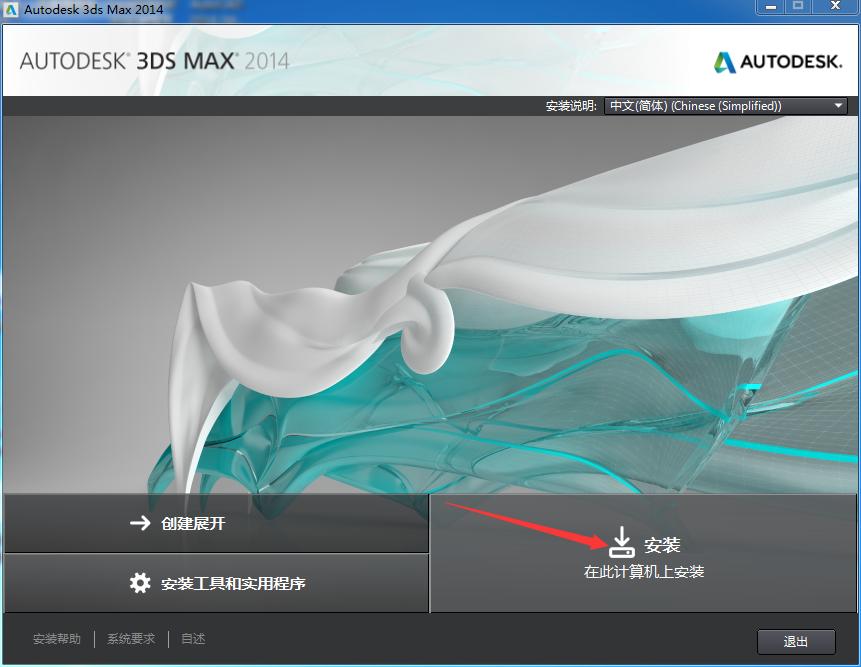This screenshot has width=861, height=667.
Task: View the 系统要求 system requirements link
Action: (129, 638)
